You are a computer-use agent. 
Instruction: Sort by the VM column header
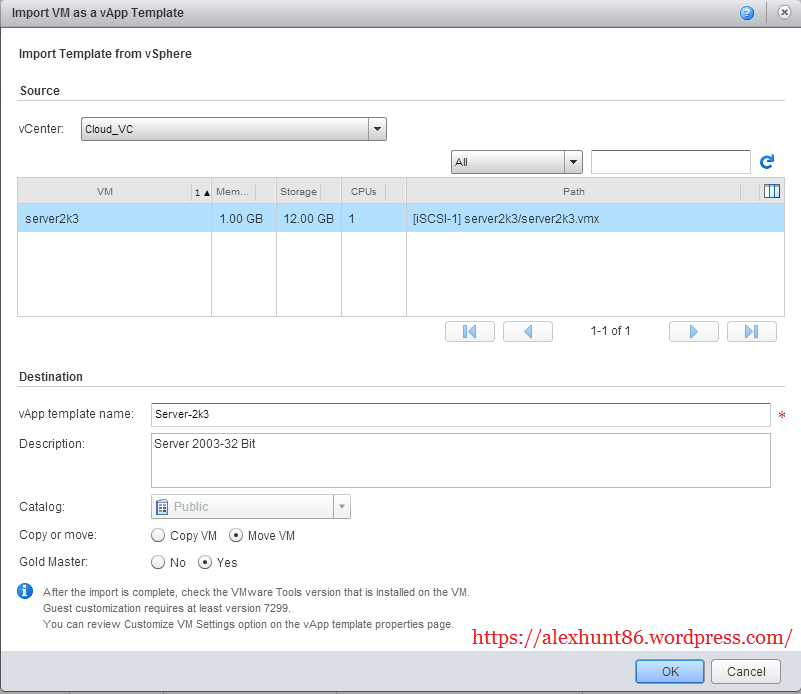105,192
